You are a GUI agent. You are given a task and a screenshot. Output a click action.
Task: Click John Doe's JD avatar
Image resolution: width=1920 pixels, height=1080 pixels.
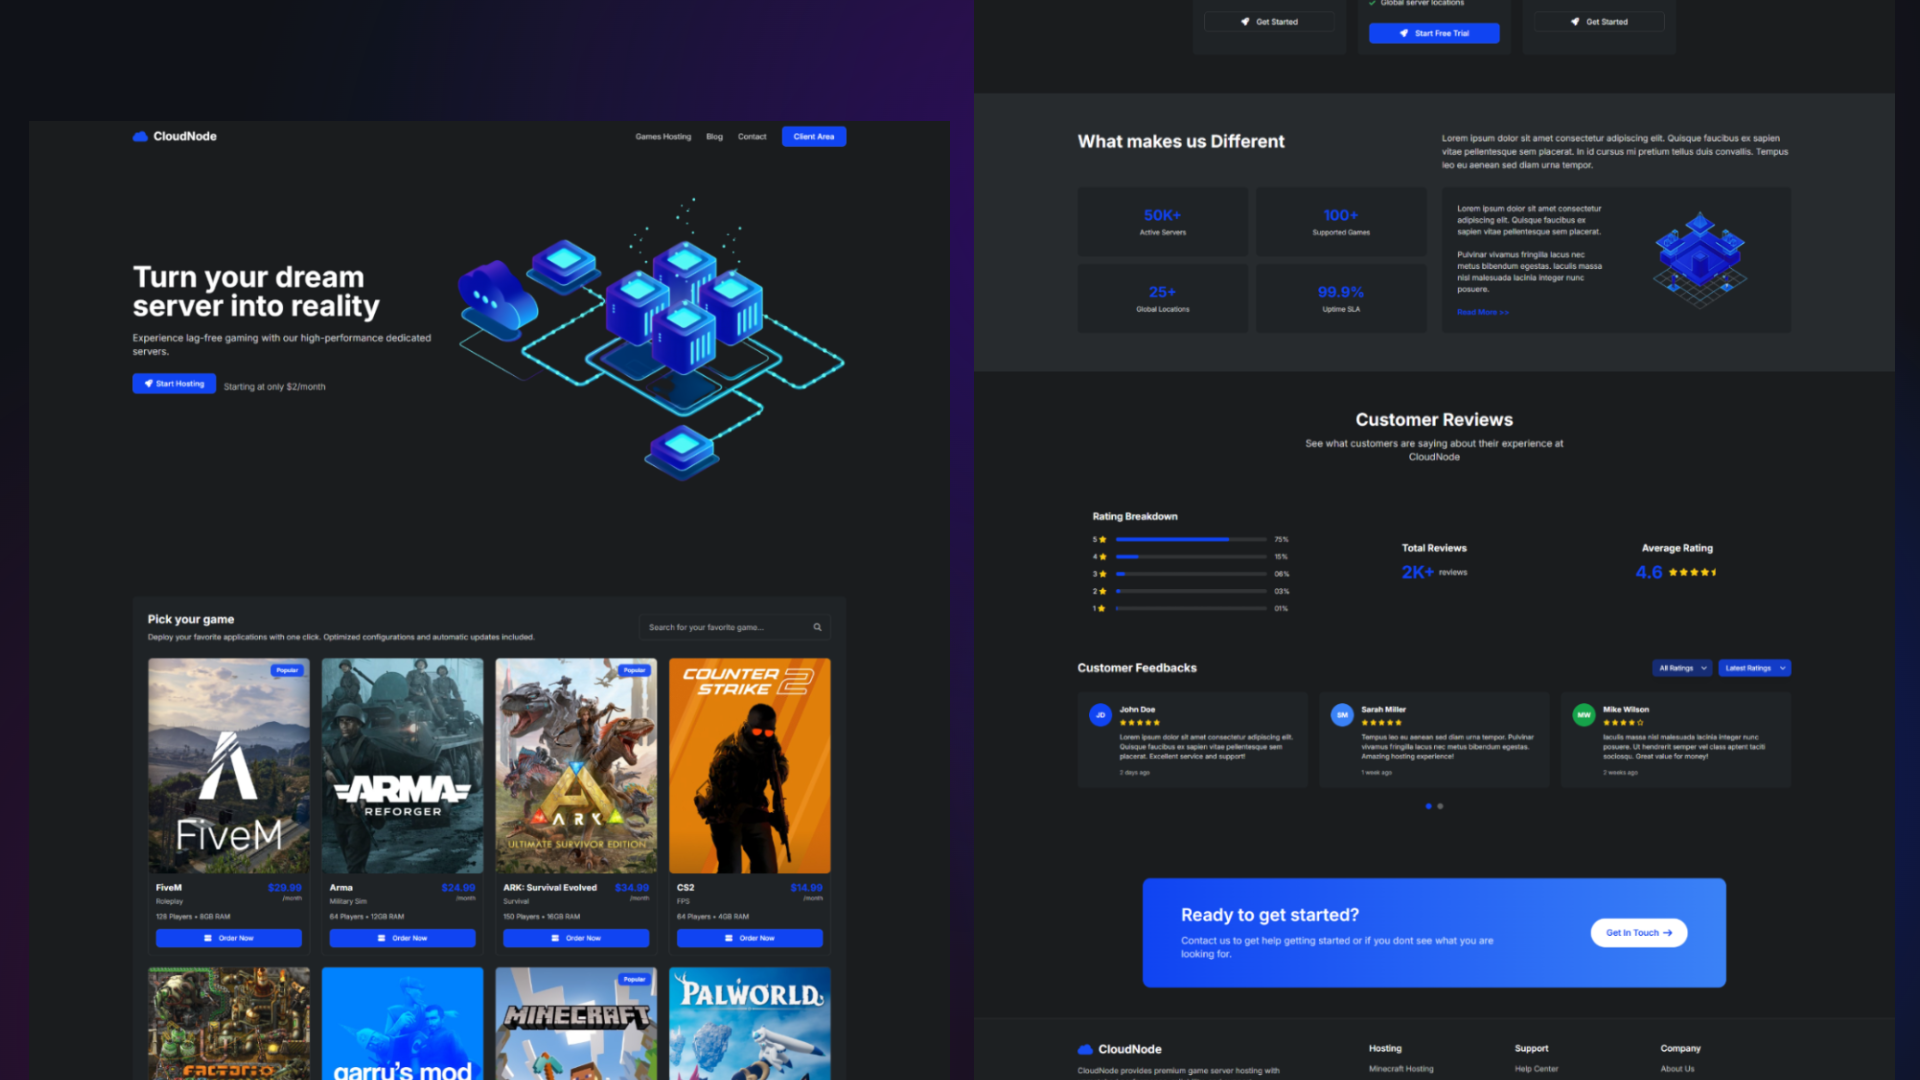[x=1100, y=715]
